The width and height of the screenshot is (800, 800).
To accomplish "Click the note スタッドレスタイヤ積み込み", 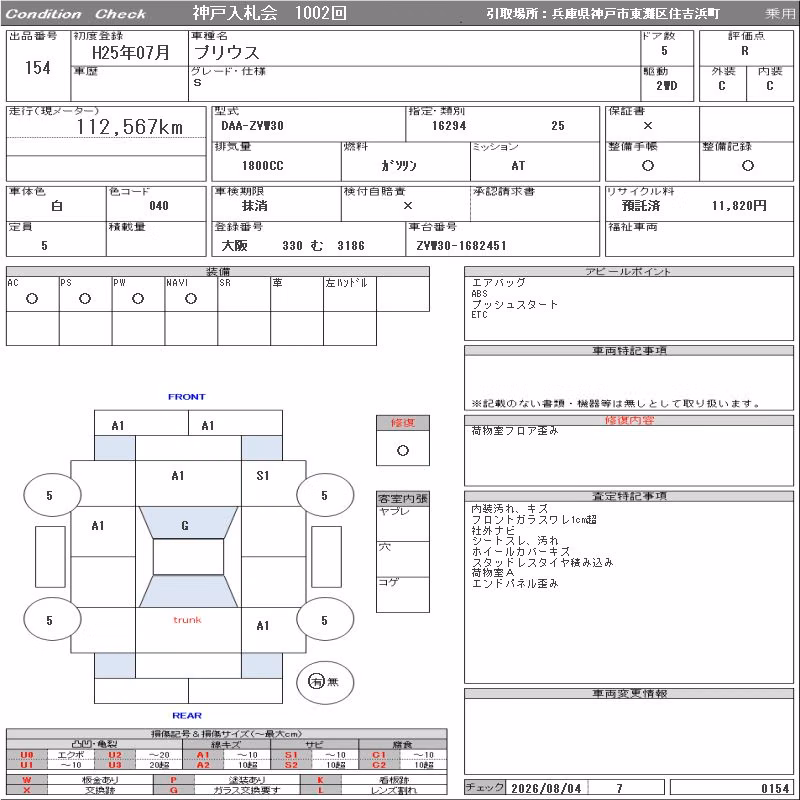I will click(x=542, y=562).
